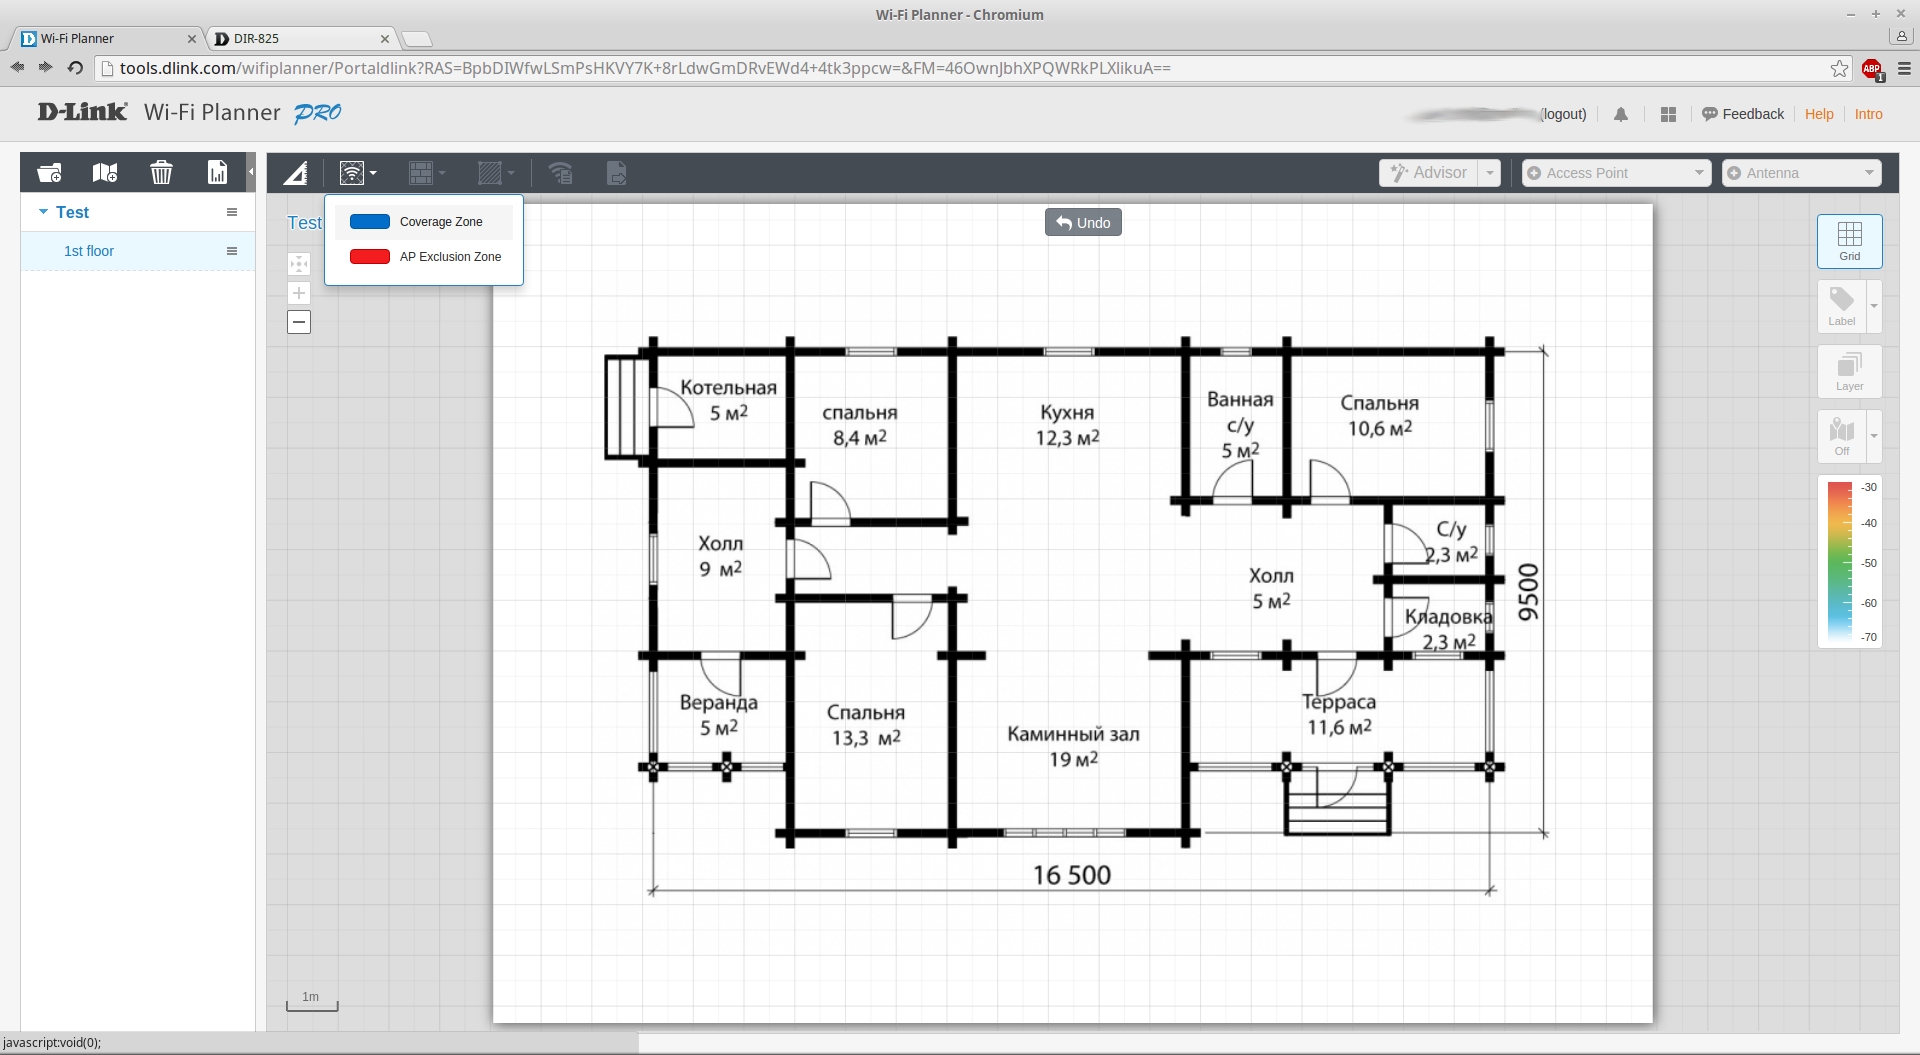1920x1055 pixels.
Task: Toggle the Grid display button
Action: (1849, 241)
